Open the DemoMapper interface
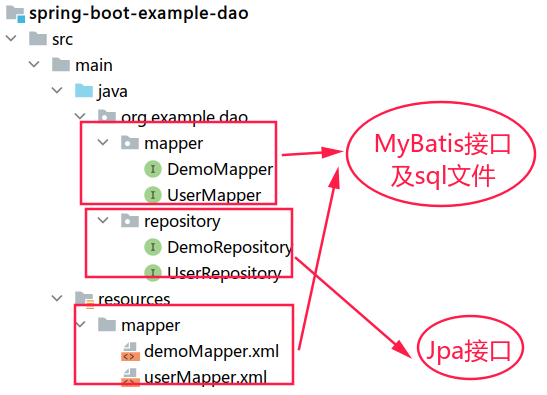Viewport: 547px width, 395px height. coord(220,170)
